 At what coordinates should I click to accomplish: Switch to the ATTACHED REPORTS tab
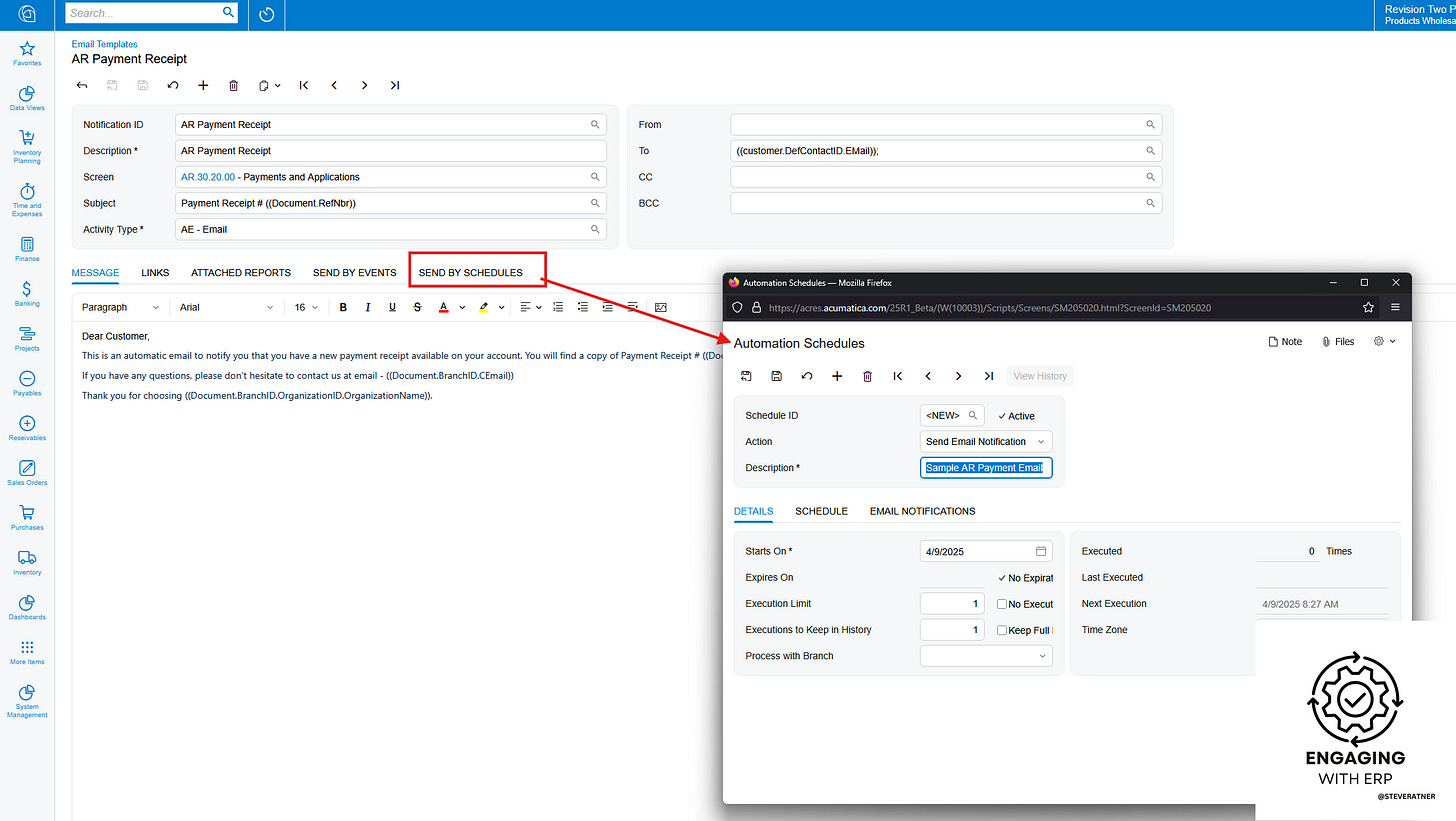[x=241, y=272]
